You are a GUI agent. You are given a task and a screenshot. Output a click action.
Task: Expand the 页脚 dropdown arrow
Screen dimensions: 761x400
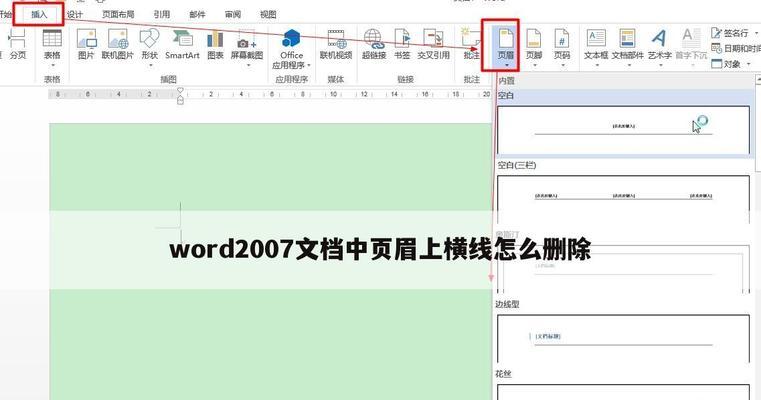(534, 65)
